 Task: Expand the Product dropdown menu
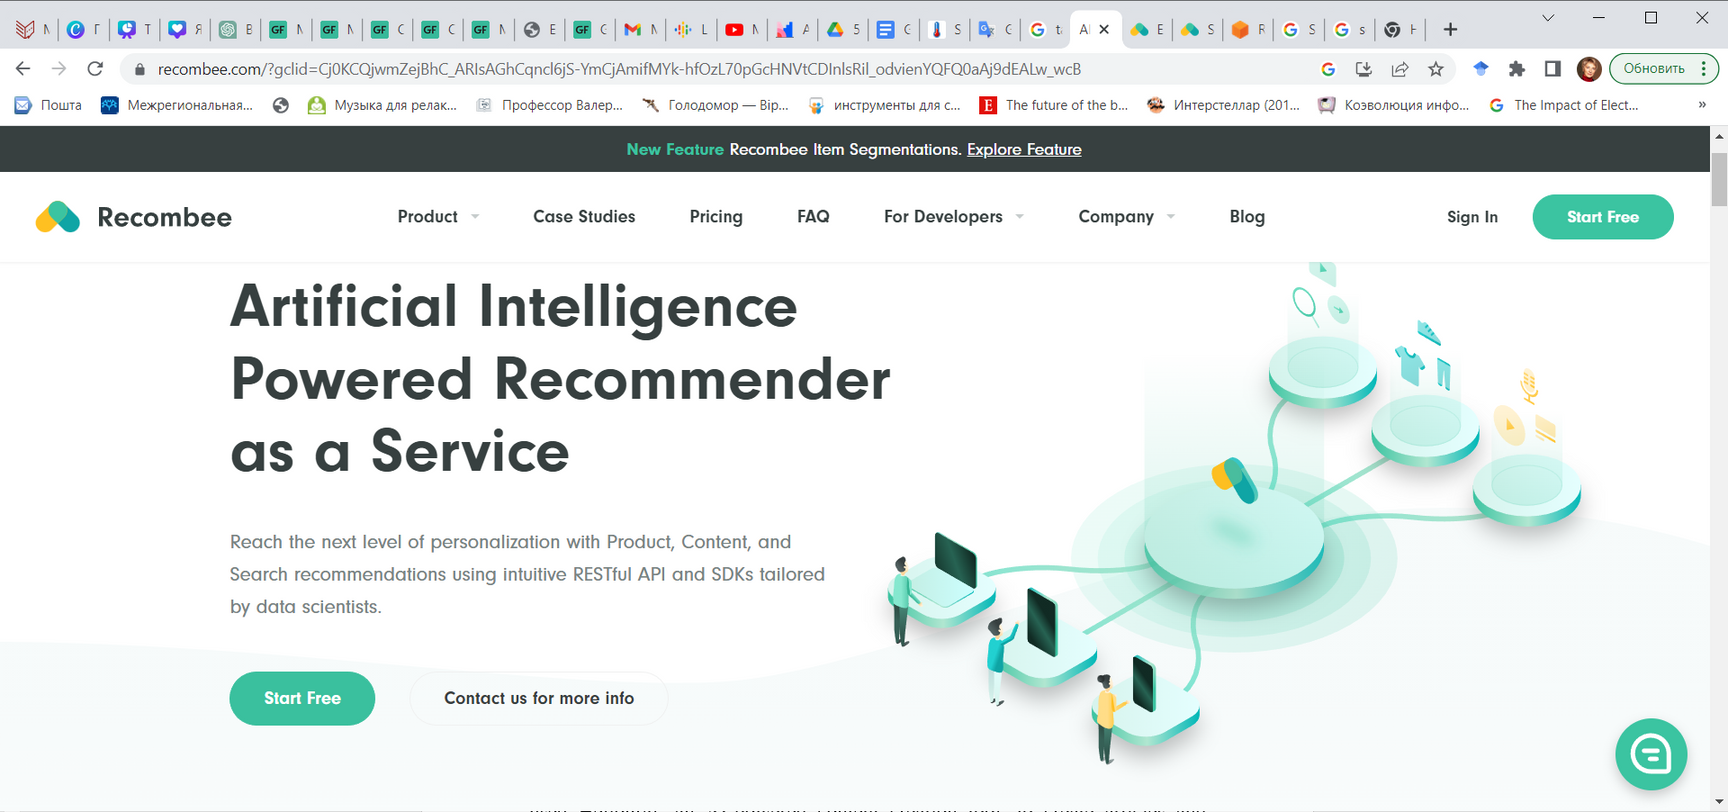pos(438,217)
